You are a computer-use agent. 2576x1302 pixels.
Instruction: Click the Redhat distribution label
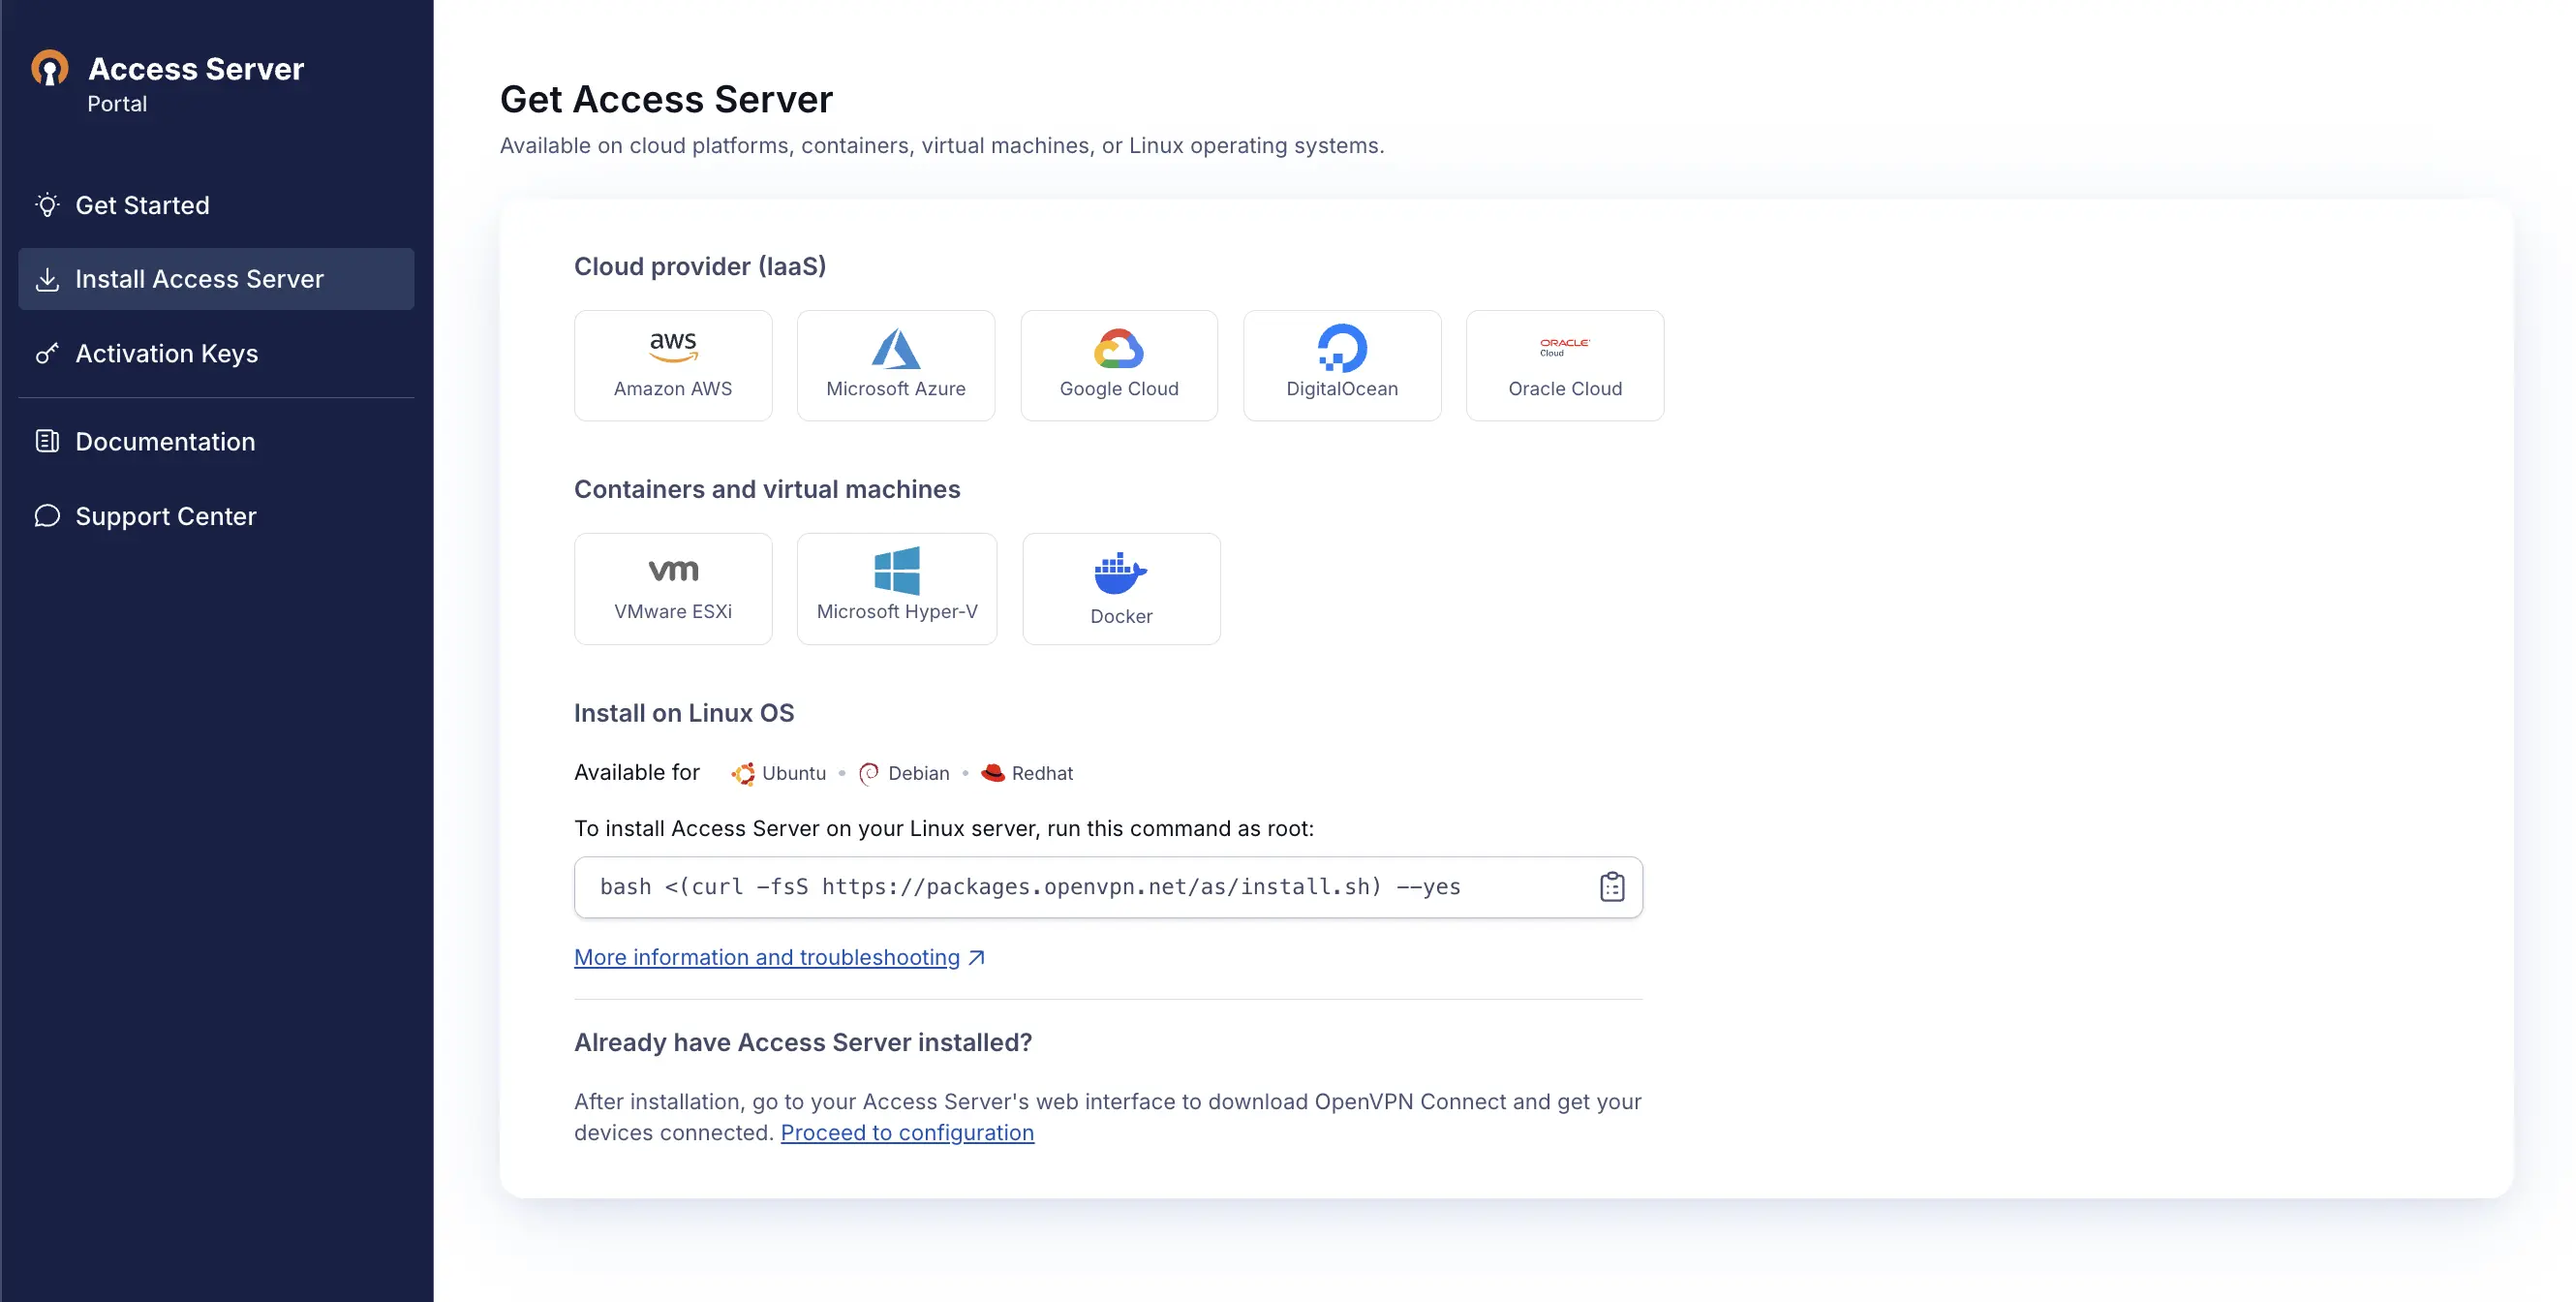(1041, 773)
